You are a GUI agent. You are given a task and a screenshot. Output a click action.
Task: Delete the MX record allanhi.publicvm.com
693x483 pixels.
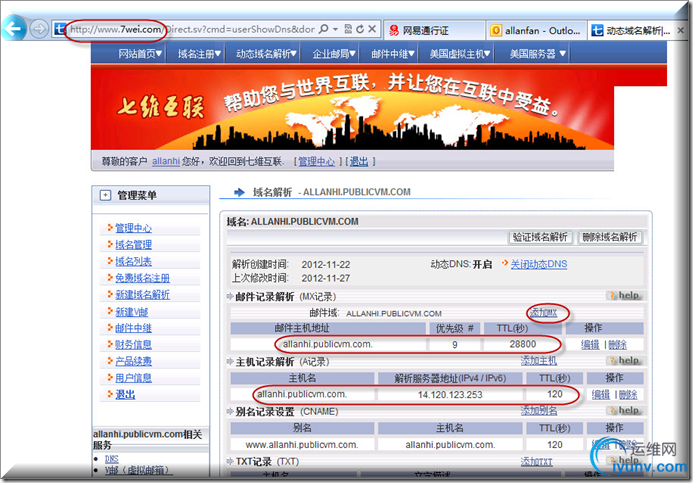click(x=617, y=345)
